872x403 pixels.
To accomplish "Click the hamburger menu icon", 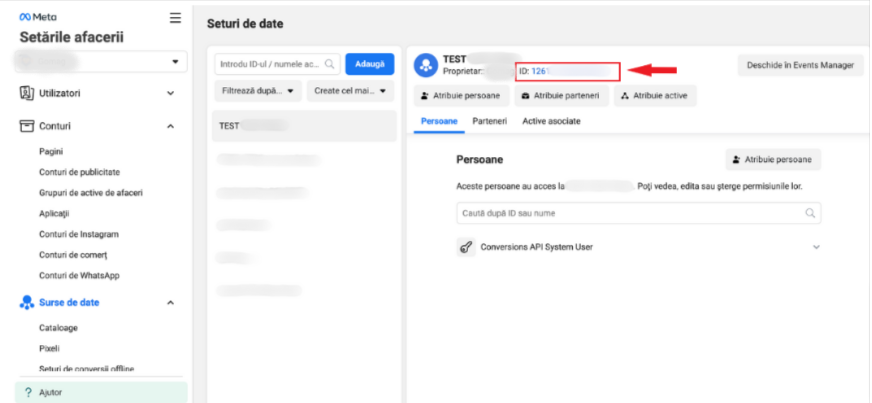I will click(176, 17).
